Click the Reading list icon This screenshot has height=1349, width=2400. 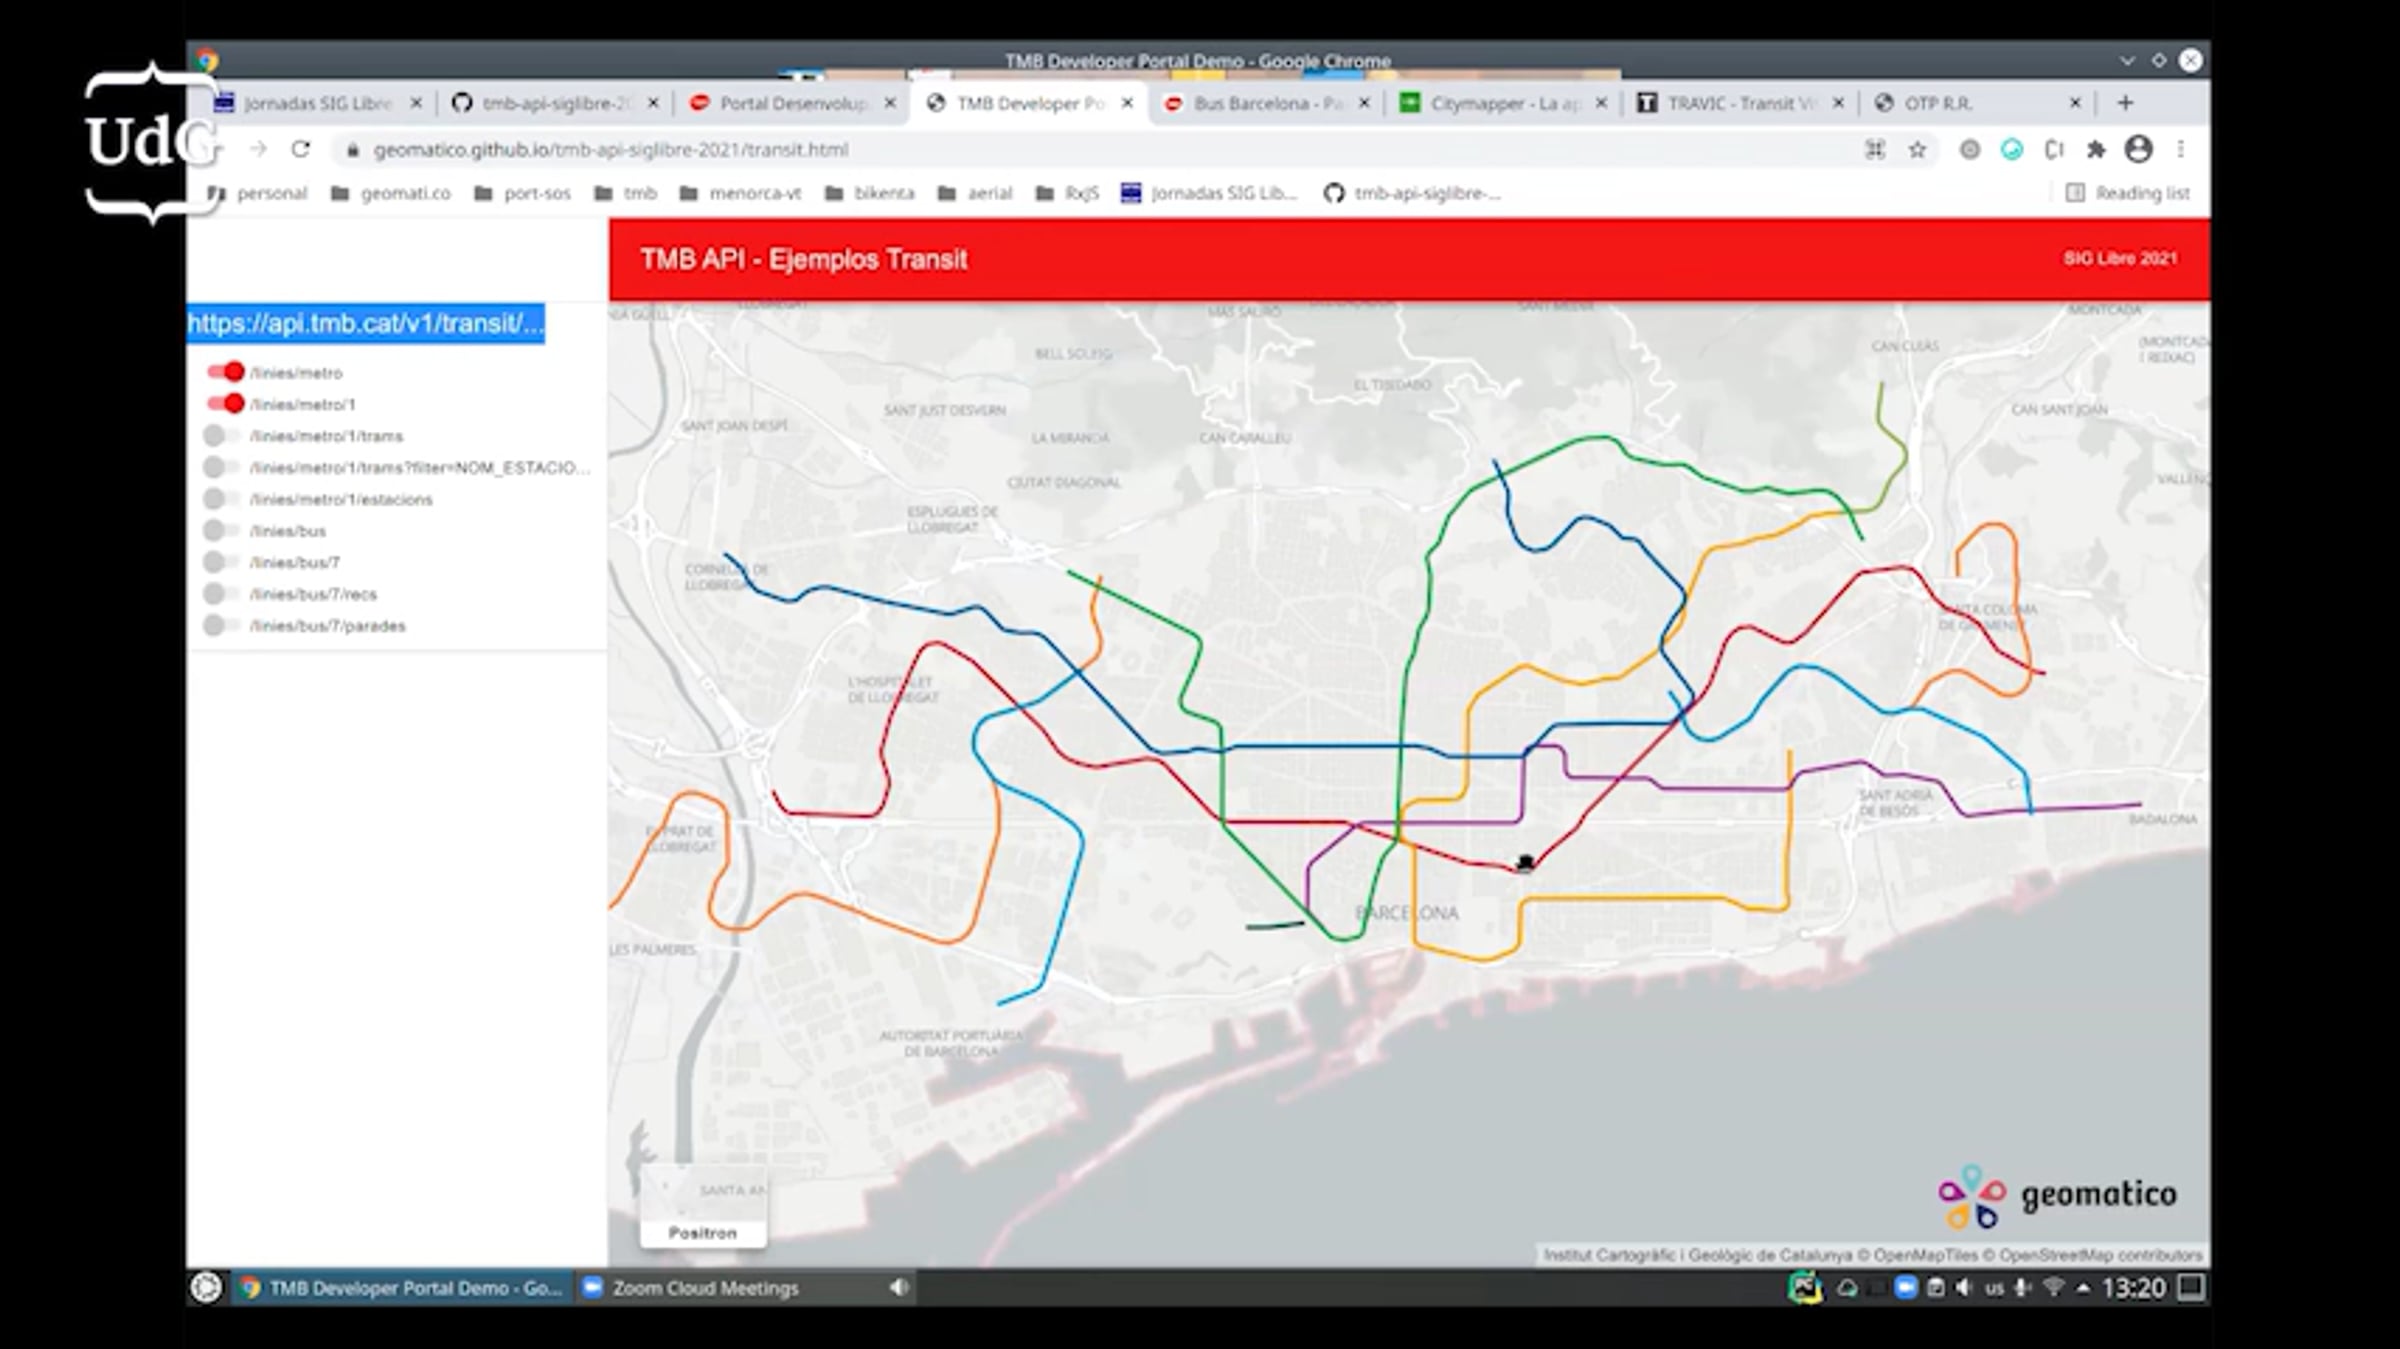pos(2076,193)
